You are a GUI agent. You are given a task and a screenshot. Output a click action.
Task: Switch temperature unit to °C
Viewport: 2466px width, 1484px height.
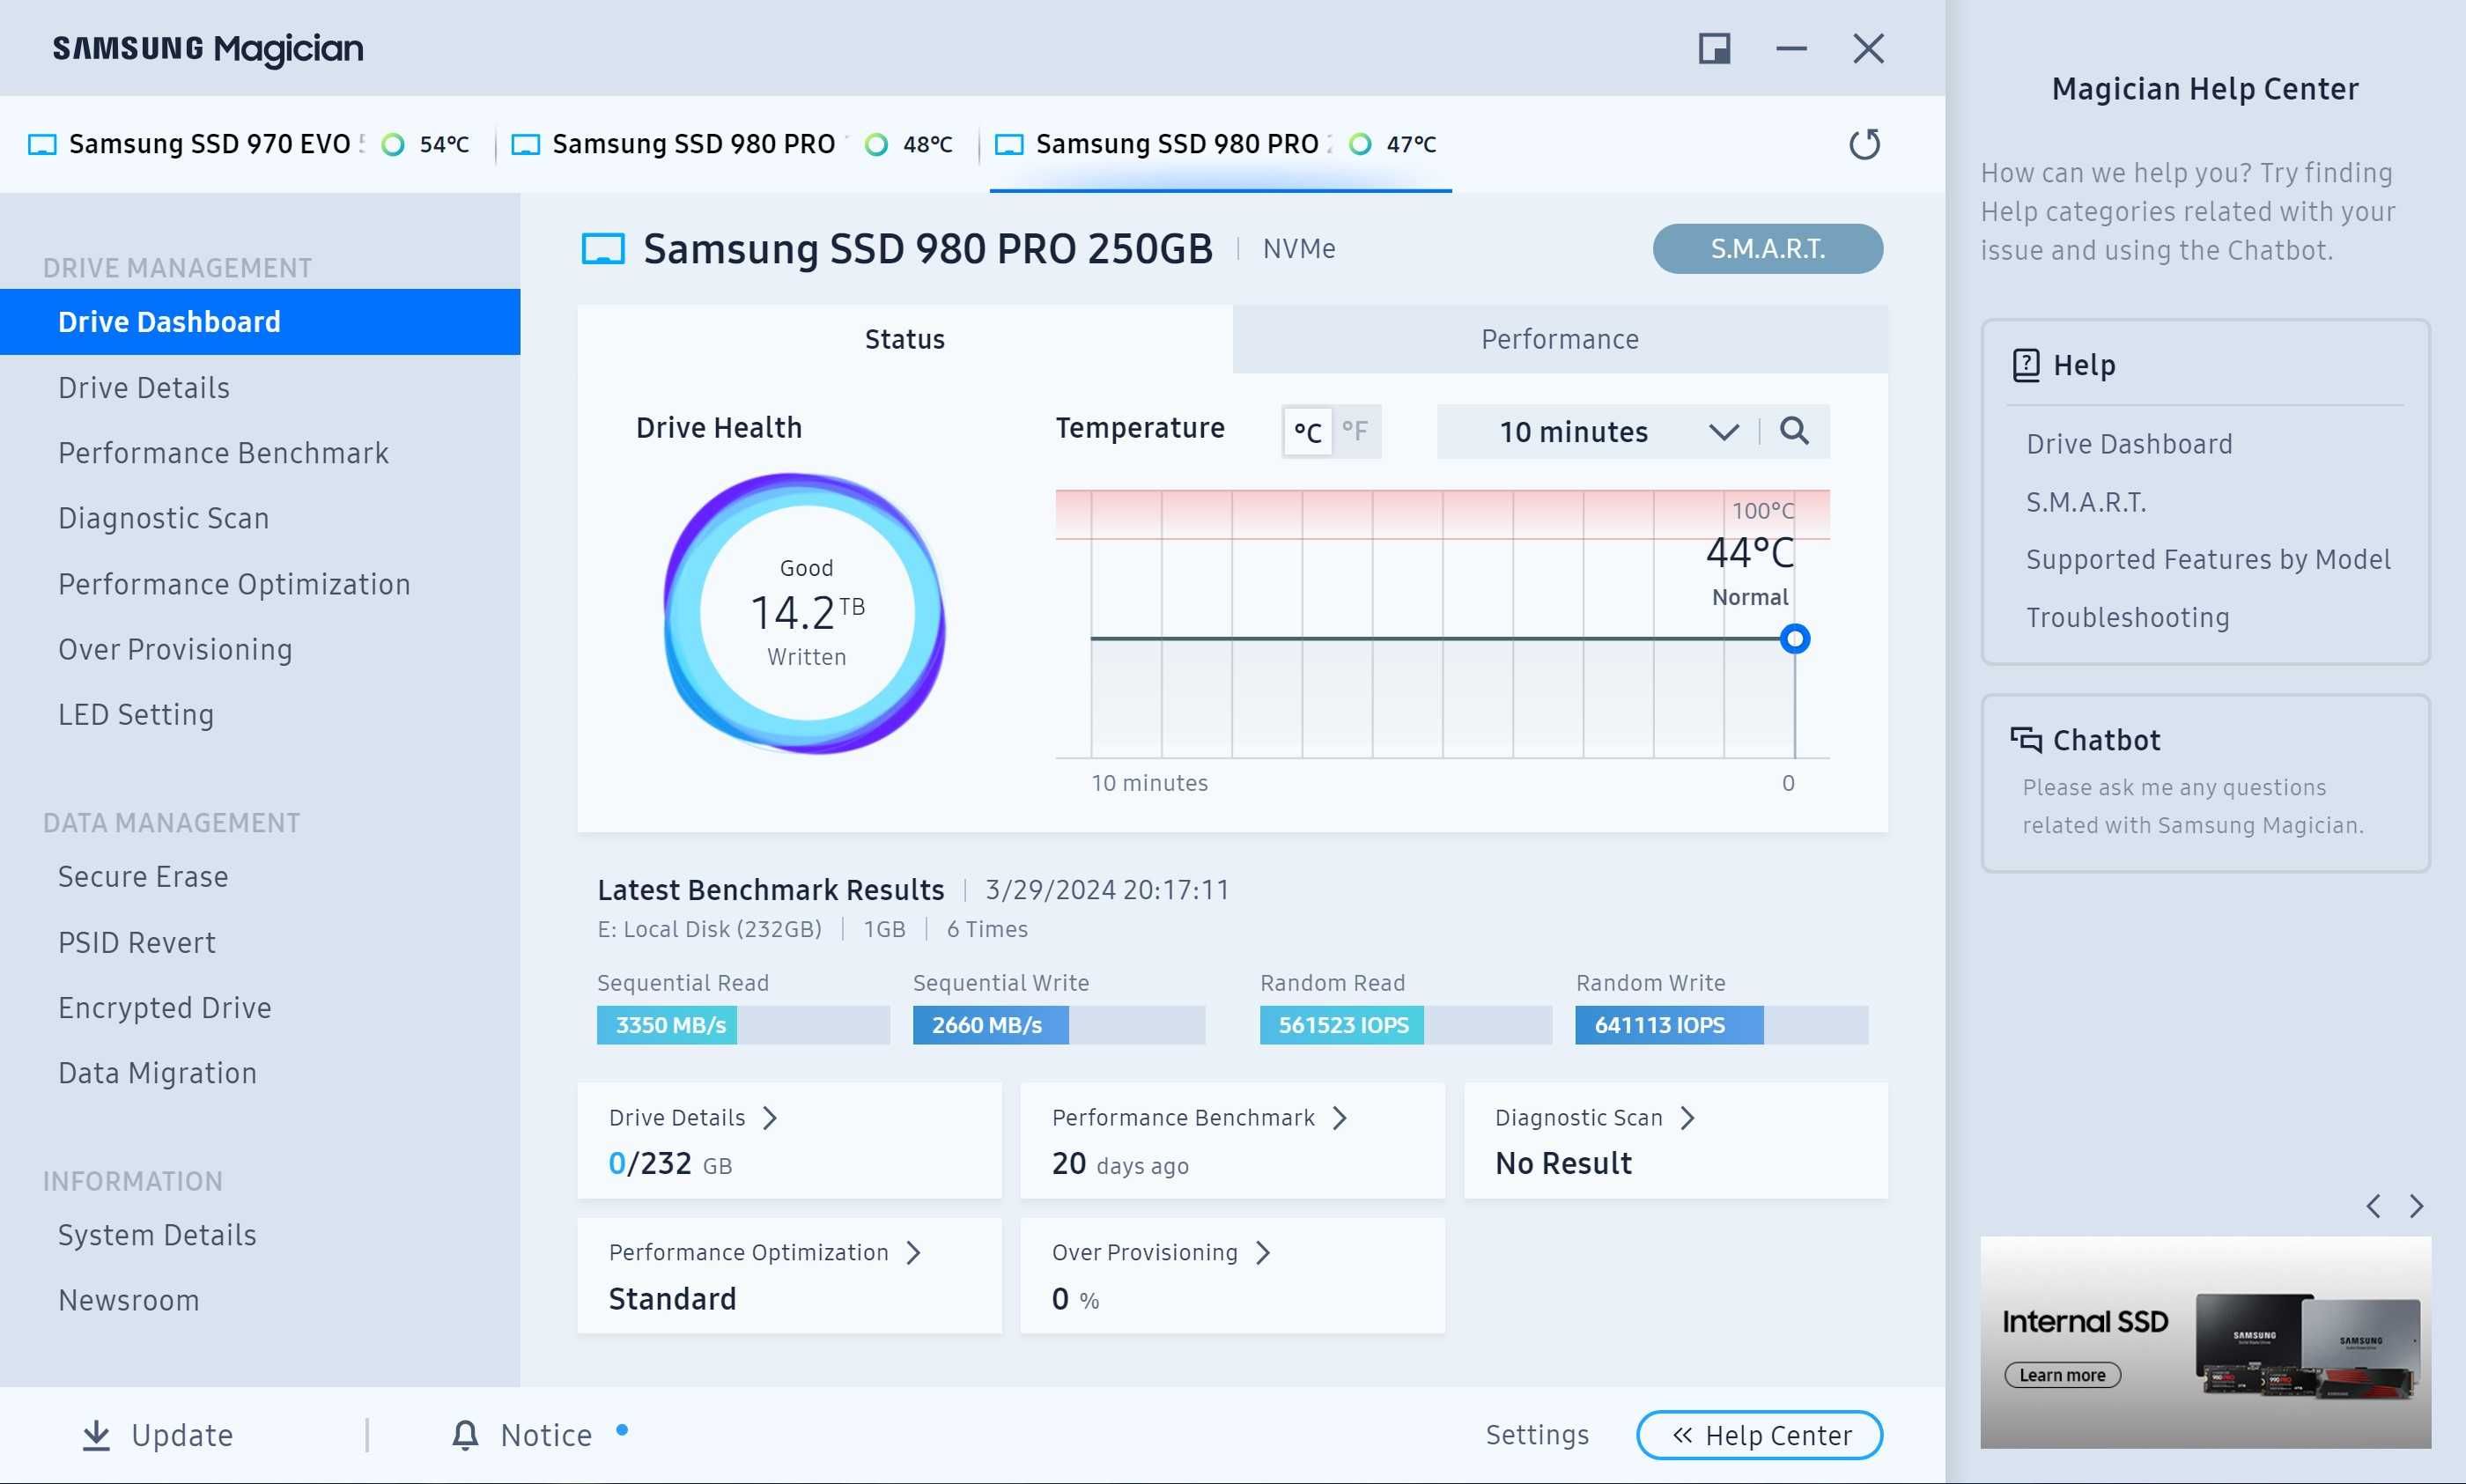1308,432
